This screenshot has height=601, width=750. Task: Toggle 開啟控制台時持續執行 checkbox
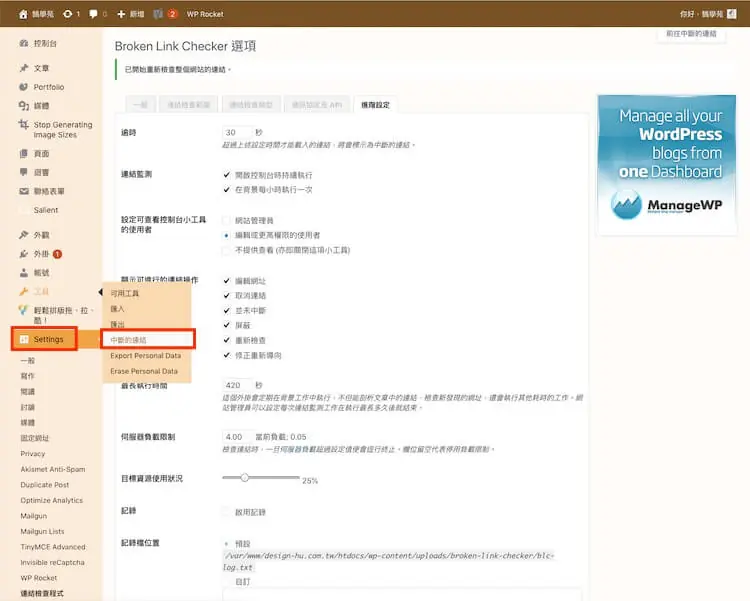227,175
